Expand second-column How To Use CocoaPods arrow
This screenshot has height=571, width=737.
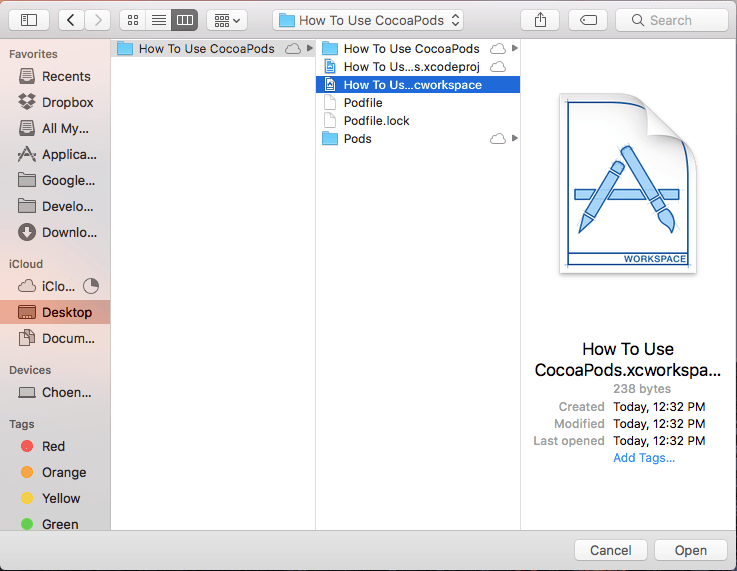click(515, 48)
